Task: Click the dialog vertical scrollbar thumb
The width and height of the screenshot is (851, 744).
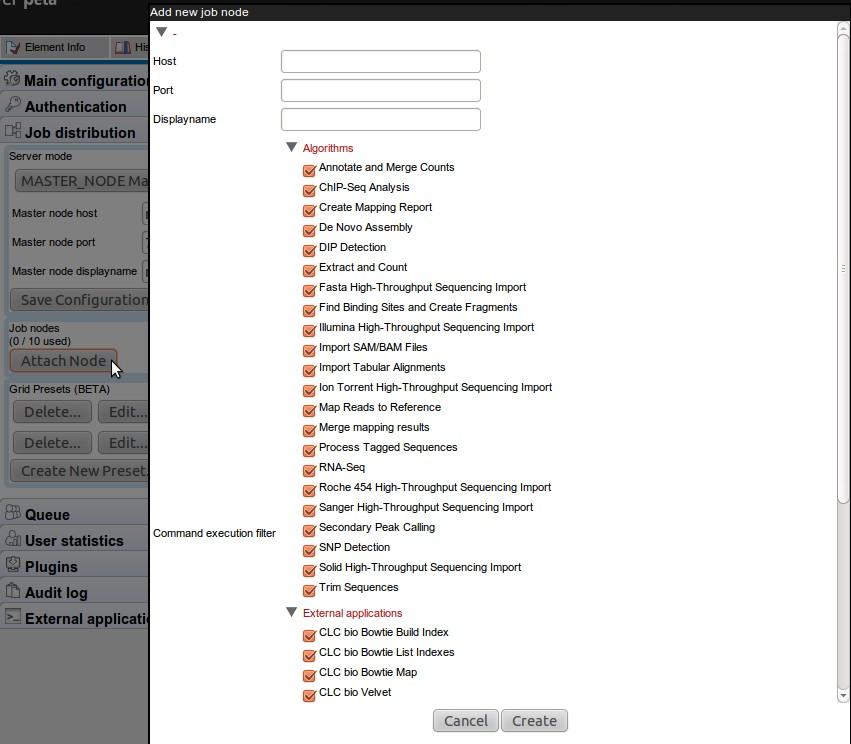Action: tap(843, 269)
